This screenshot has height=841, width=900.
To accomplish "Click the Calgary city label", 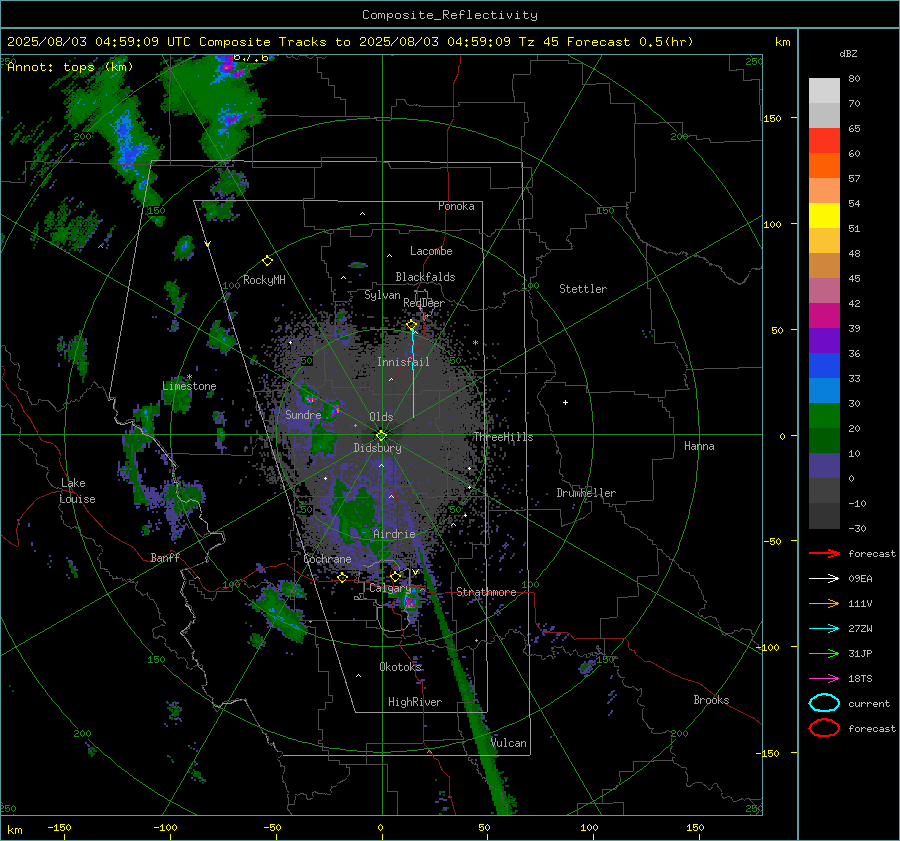I will (390, 588).
